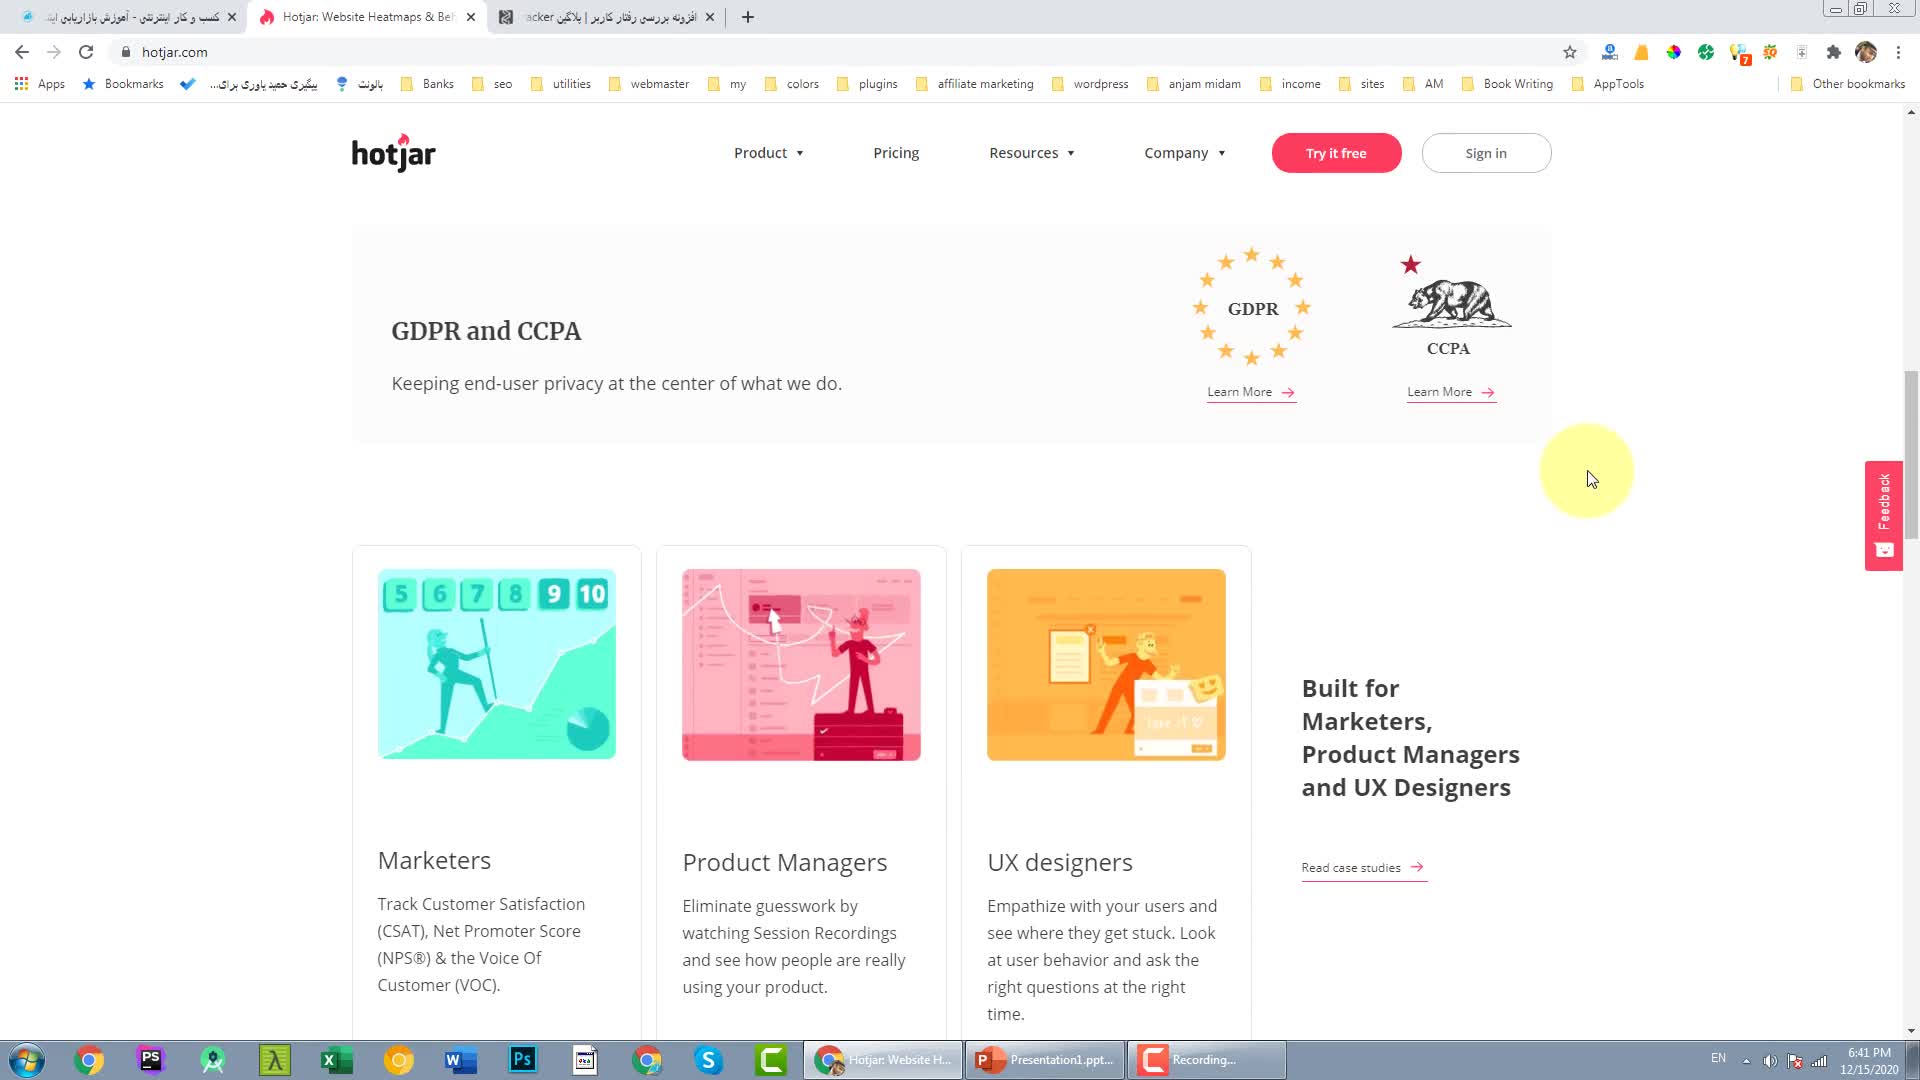
Task: Click the Sign in button
Action: click(1486, 153)
